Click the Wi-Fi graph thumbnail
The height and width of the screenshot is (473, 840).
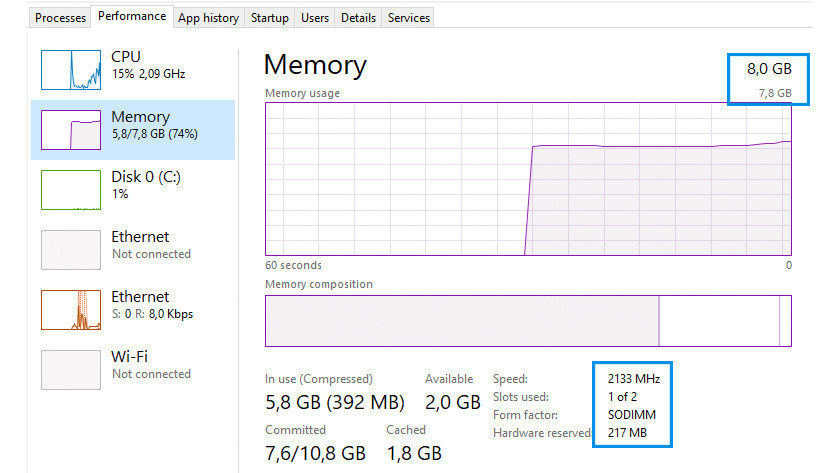[71, 369]
